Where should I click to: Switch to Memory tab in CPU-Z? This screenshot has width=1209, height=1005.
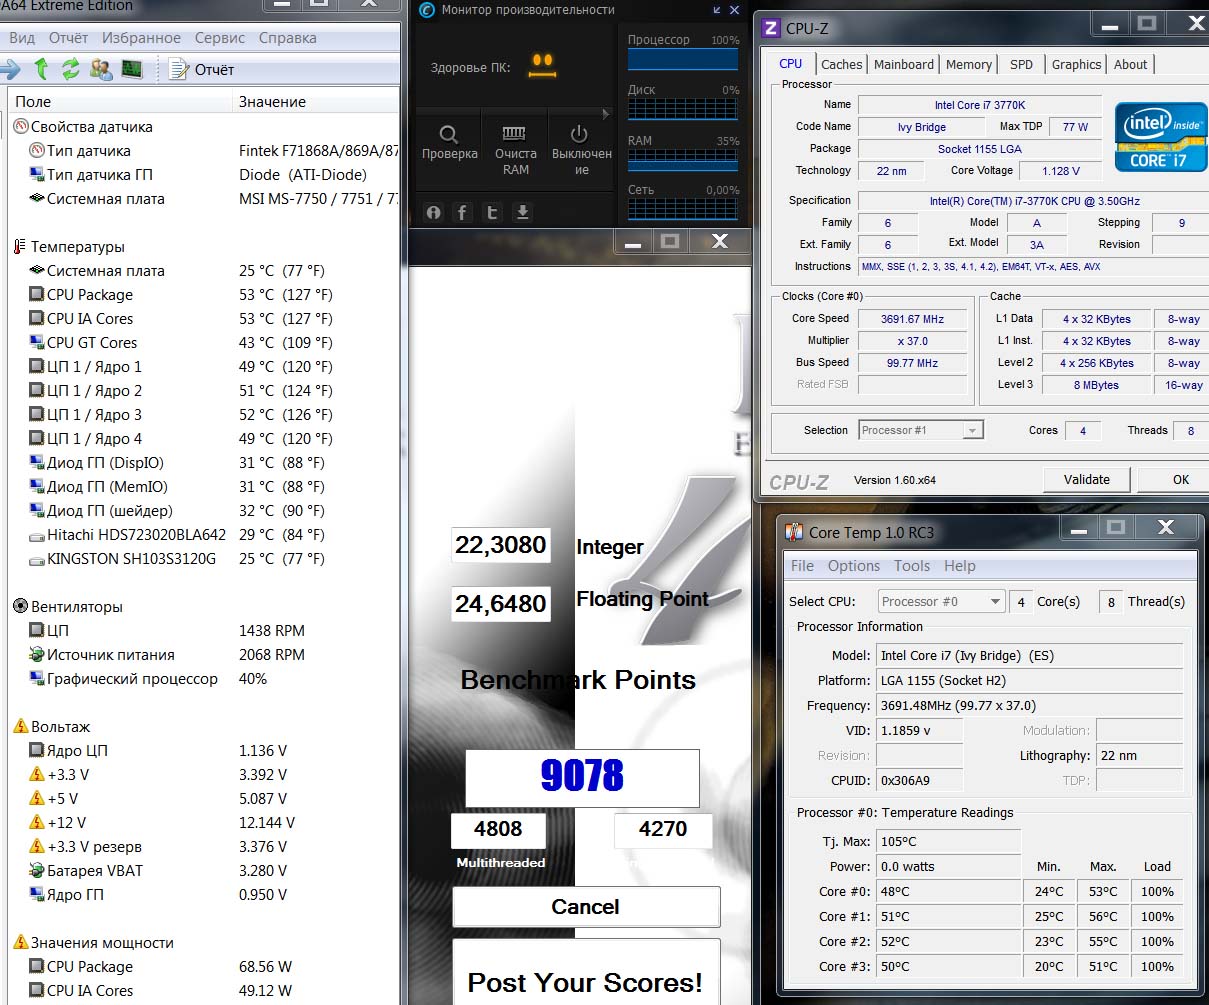968,64
